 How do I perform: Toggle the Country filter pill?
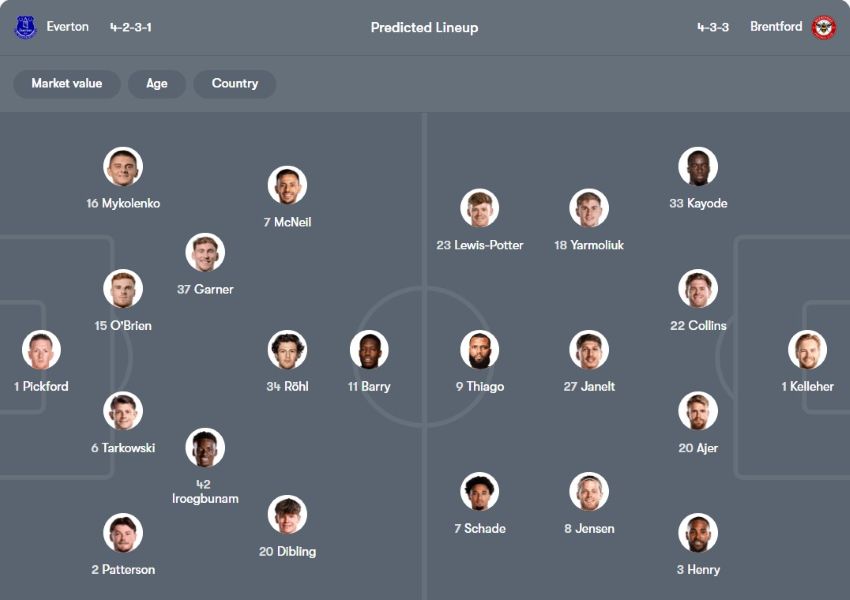click(x=235, y=84)
